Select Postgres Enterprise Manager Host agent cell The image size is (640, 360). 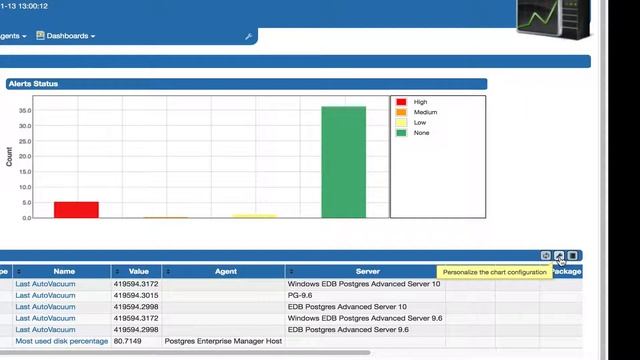pyautogui.click(x=223, y=341)
